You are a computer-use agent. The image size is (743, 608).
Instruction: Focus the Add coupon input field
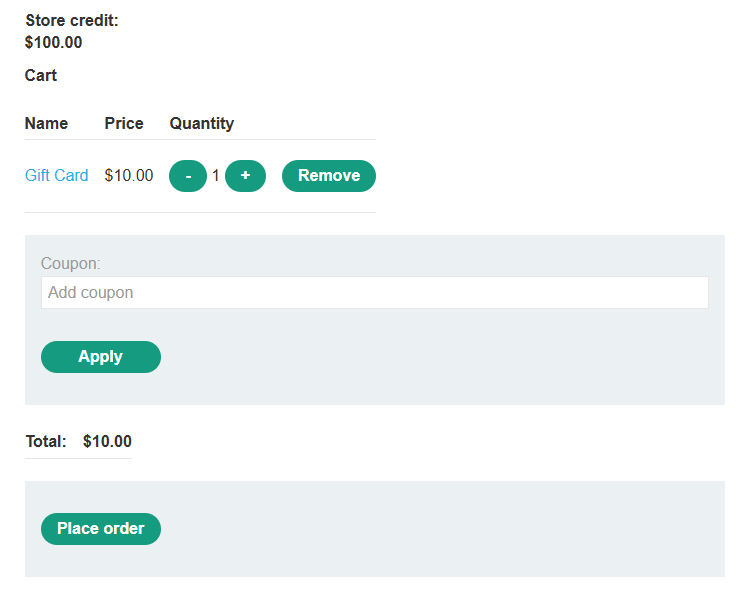click(x=374, y=293)
